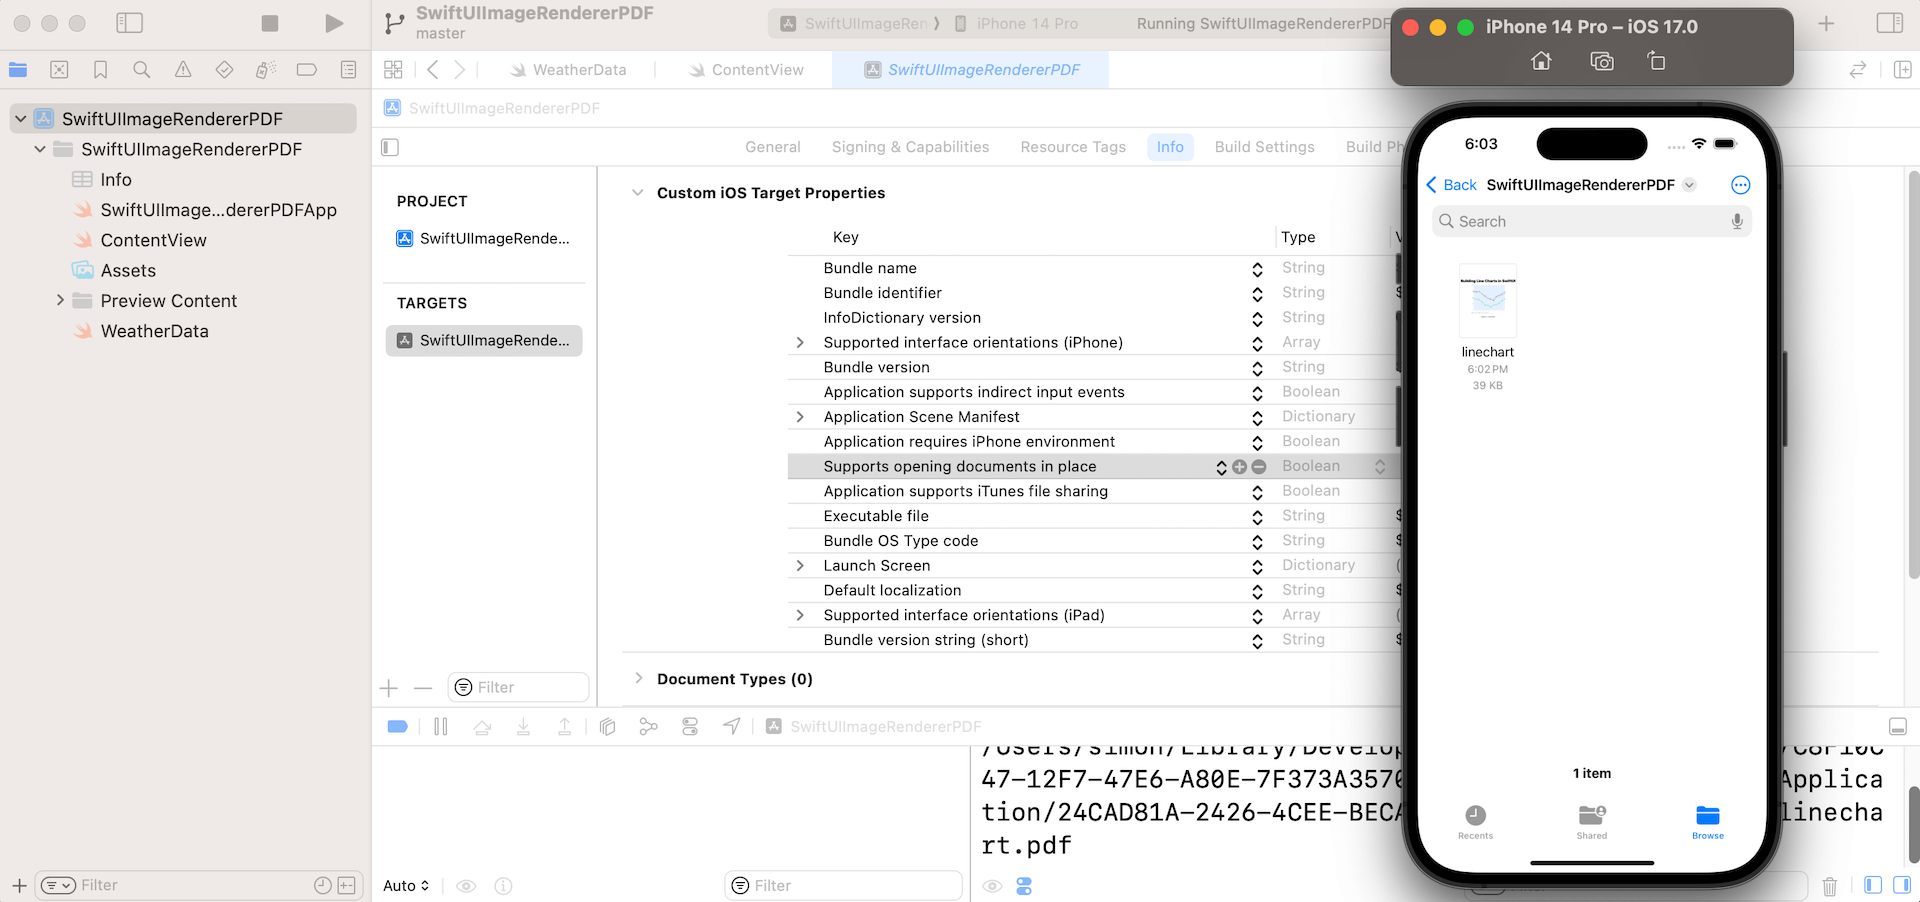Image resolution: width=1920 pixels, height=902 pixels.
Task: Open the Source Control navigator icon
Action: point(59,70)
